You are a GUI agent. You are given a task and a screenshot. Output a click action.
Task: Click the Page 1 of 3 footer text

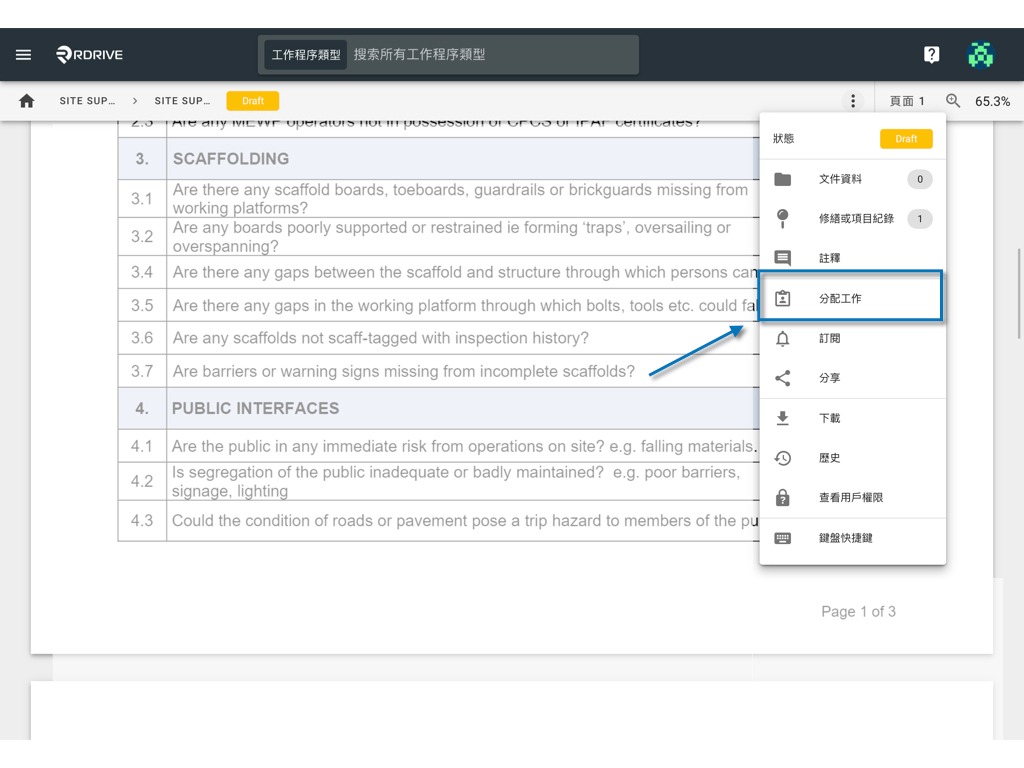click(x=858, y=612)
